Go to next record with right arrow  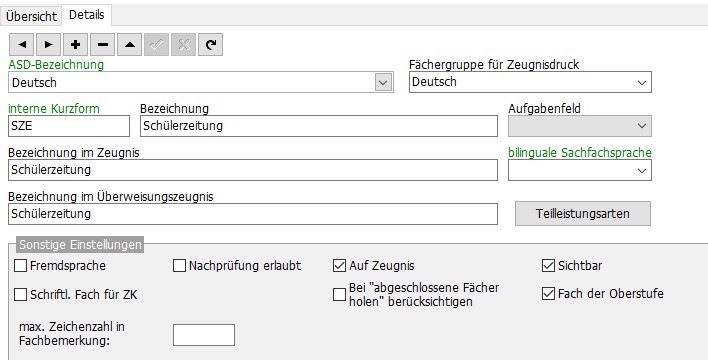(x=48, y=45)
